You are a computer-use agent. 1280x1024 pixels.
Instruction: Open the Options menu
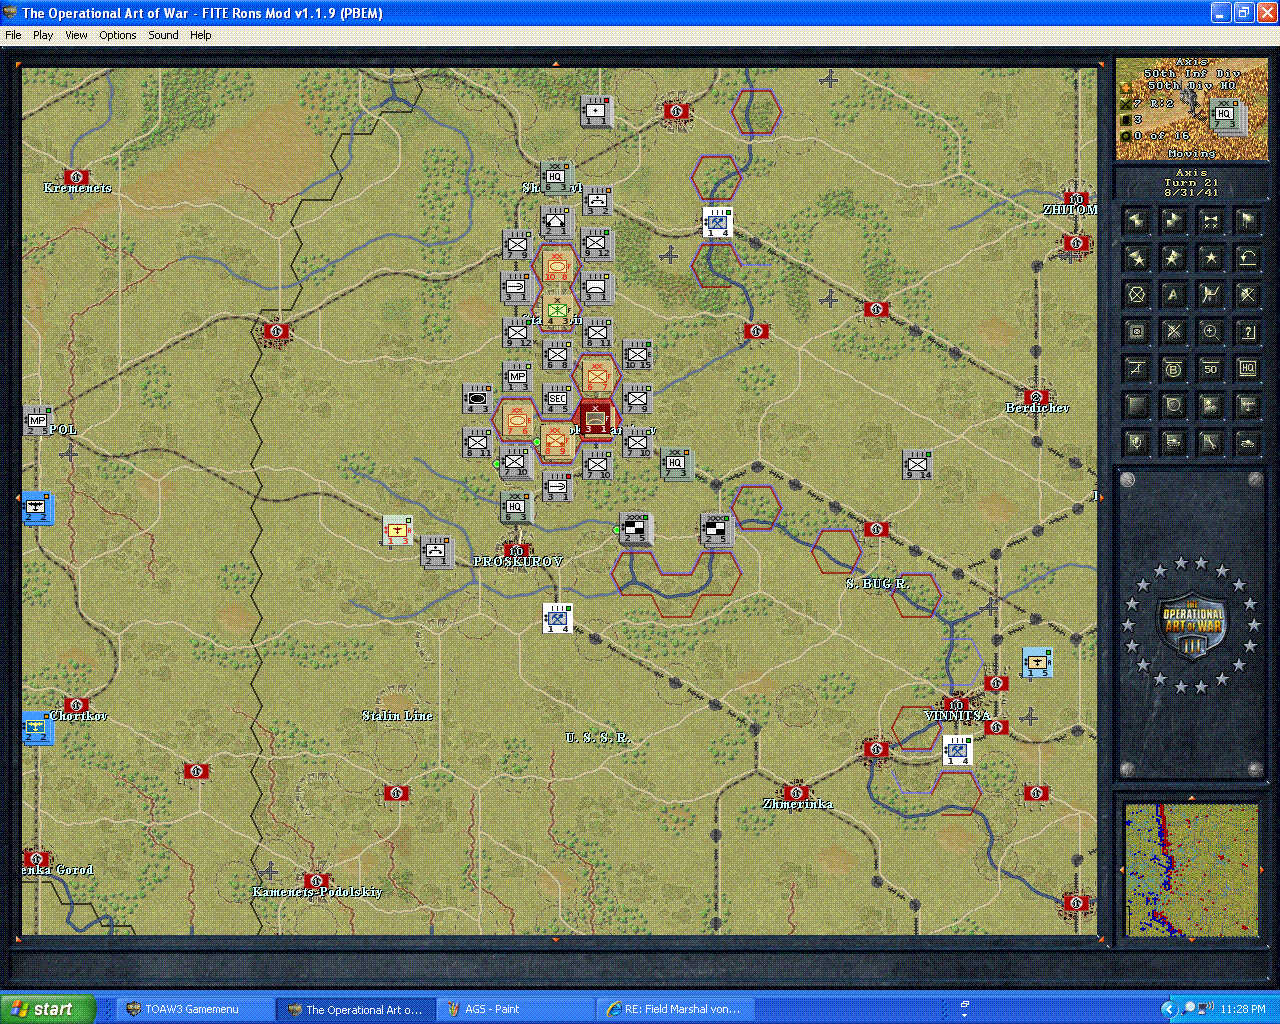click(118, 35)
